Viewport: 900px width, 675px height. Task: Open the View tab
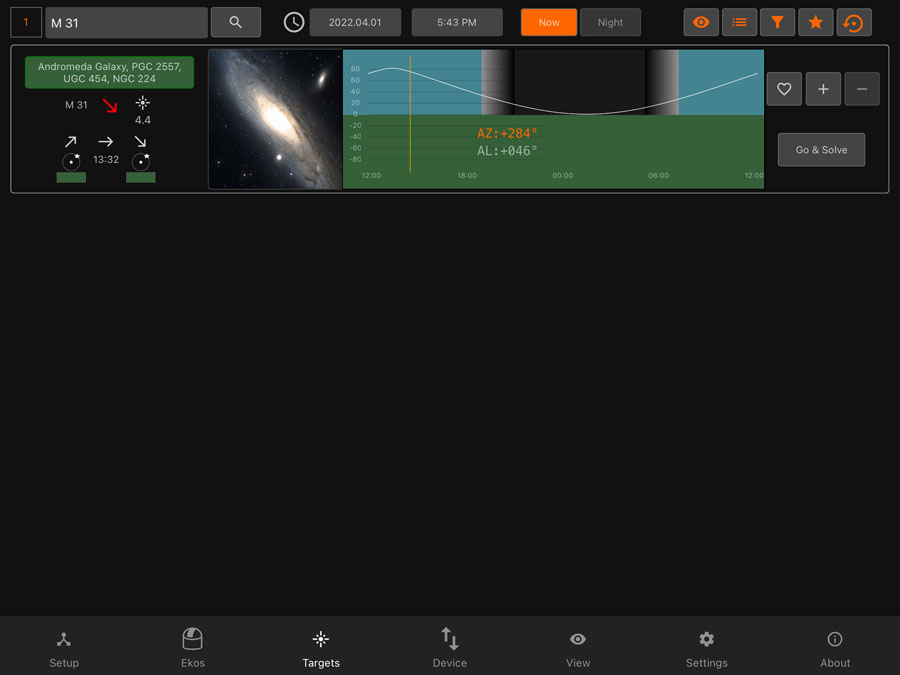point(578,649)
